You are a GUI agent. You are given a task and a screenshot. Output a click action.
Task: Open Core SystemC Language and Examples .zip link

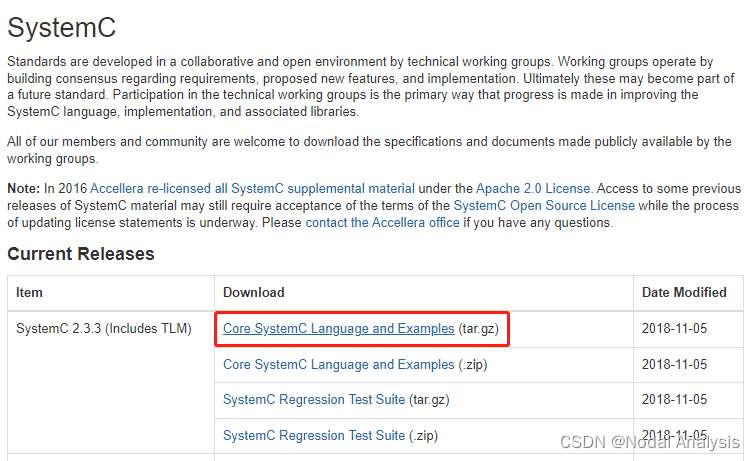[338, 365]
